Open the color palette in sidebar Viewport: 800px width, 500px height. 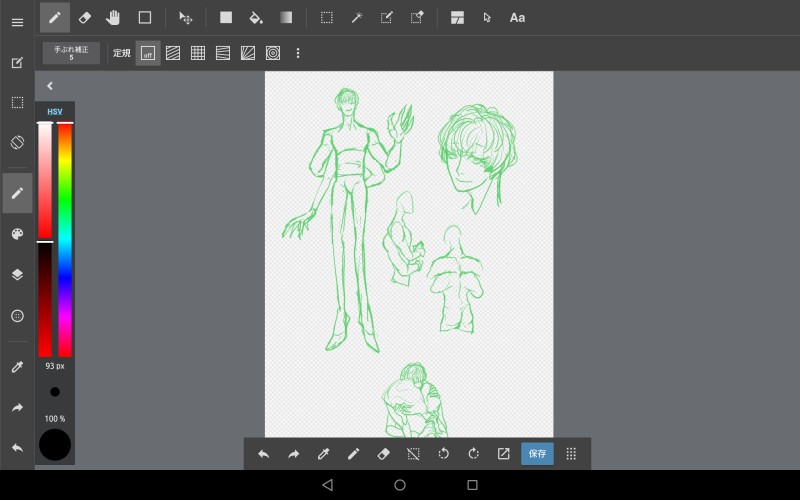(x=17, y=234)
